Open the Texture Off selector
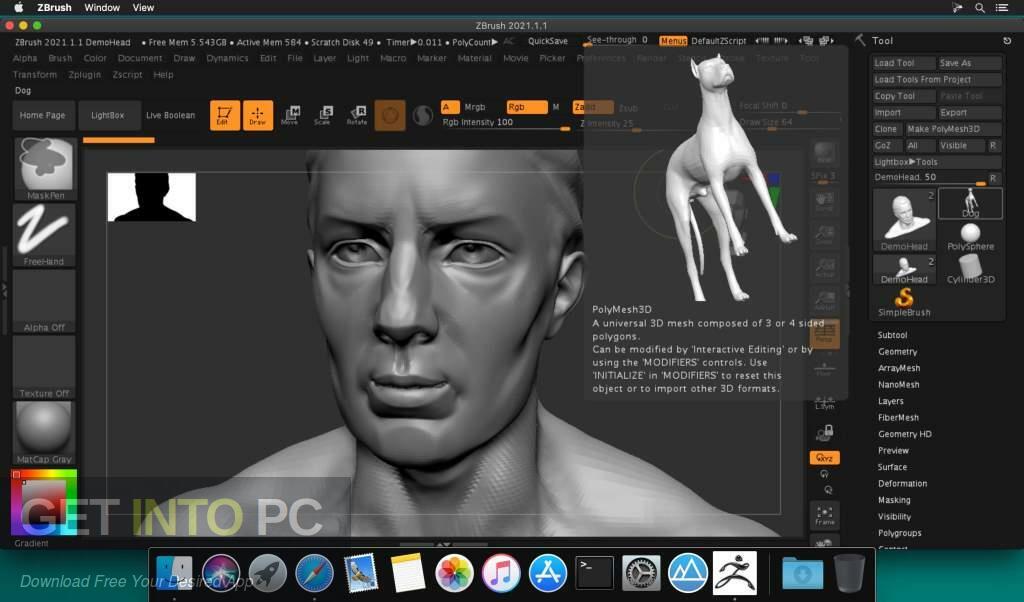The height and width of the screenshot is (602, 1024). 44,367
